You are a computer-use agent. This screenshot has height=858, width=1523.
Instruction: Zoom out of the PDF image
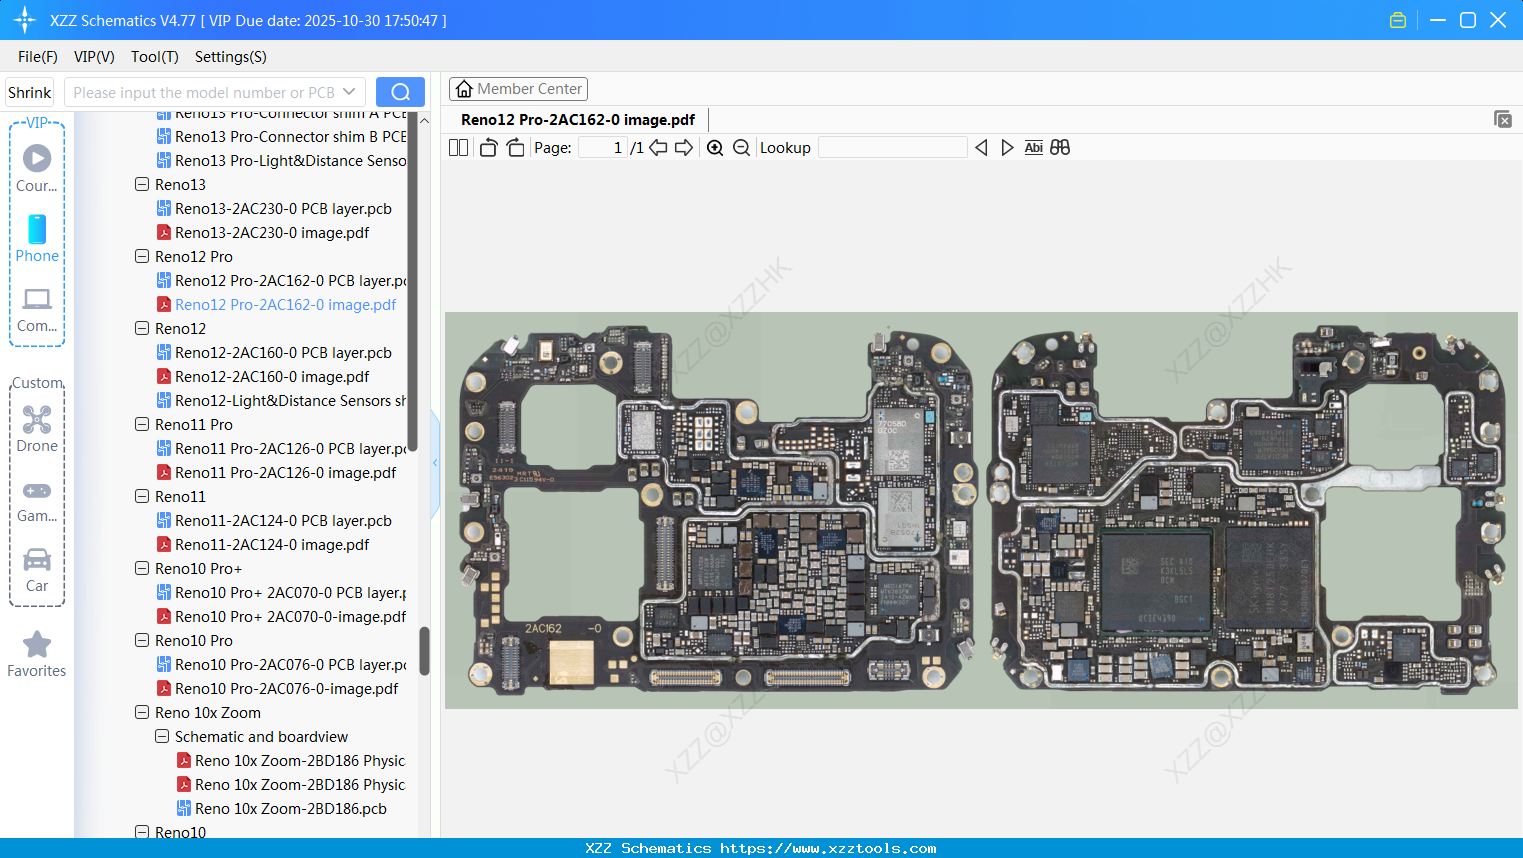click(x=741, y=148)
